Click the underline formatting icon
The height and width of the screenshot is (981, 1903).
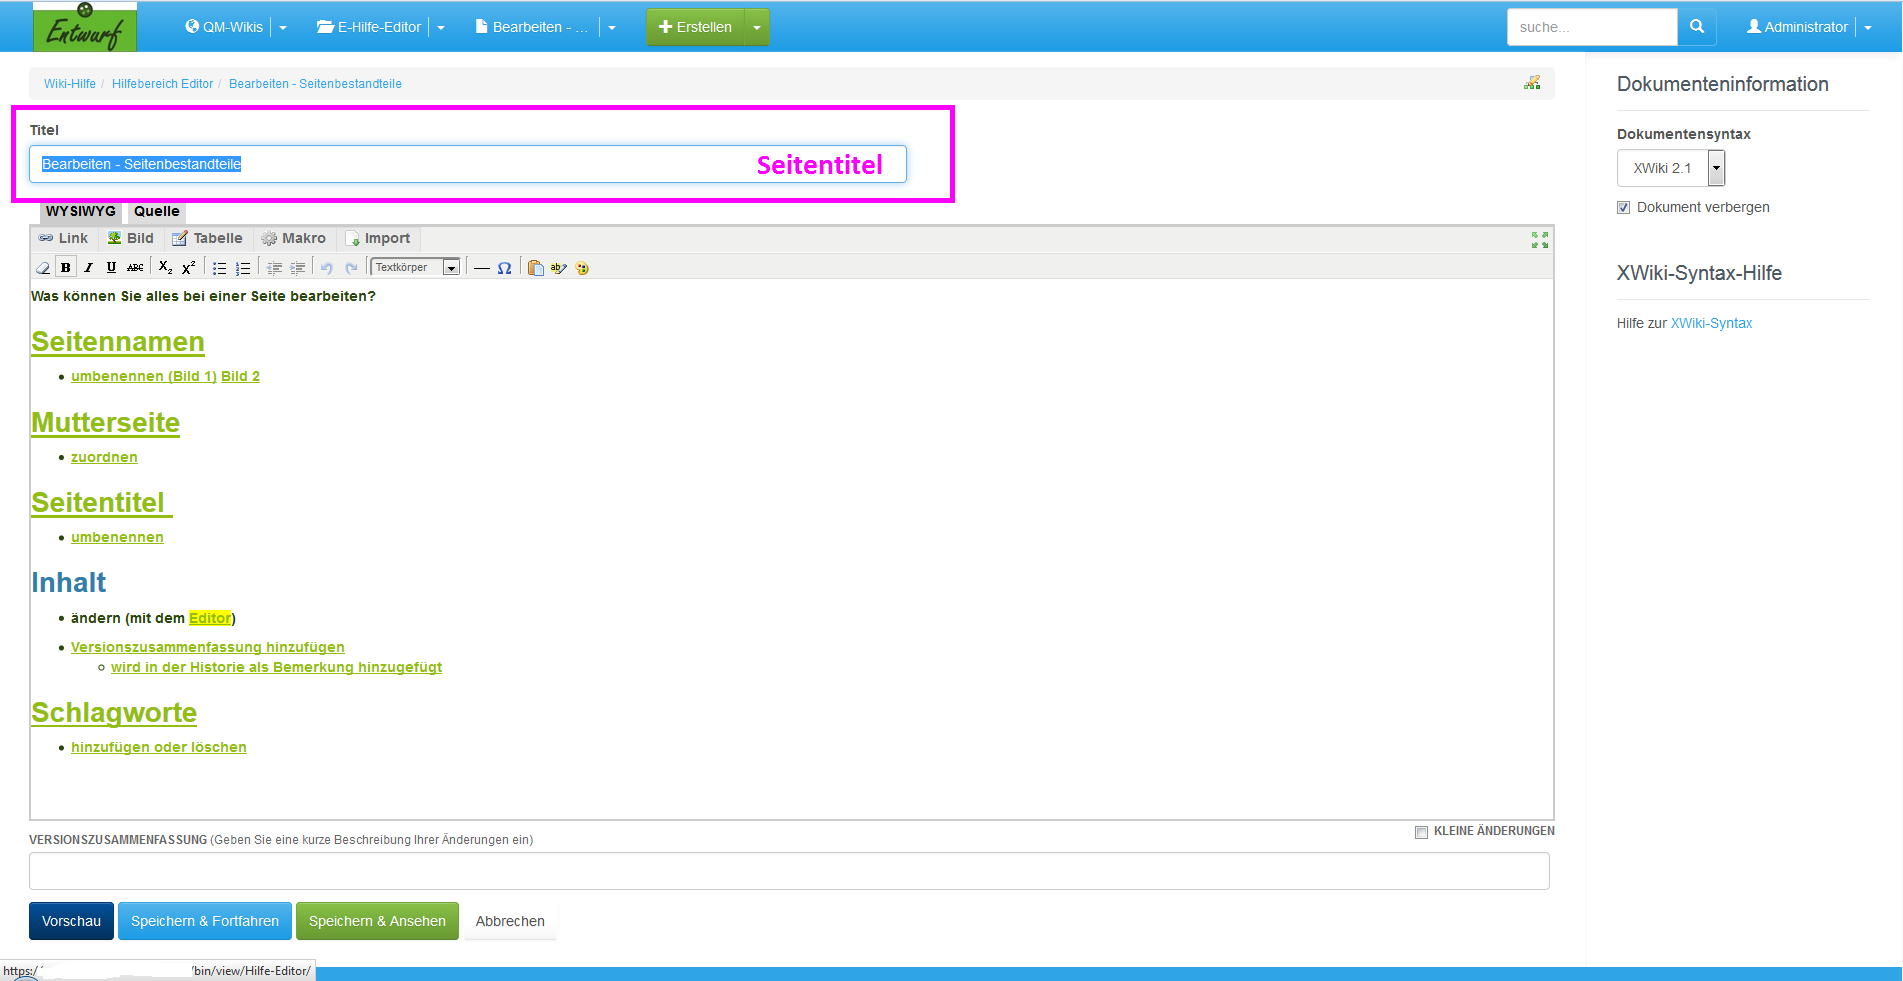coord(111,268)
